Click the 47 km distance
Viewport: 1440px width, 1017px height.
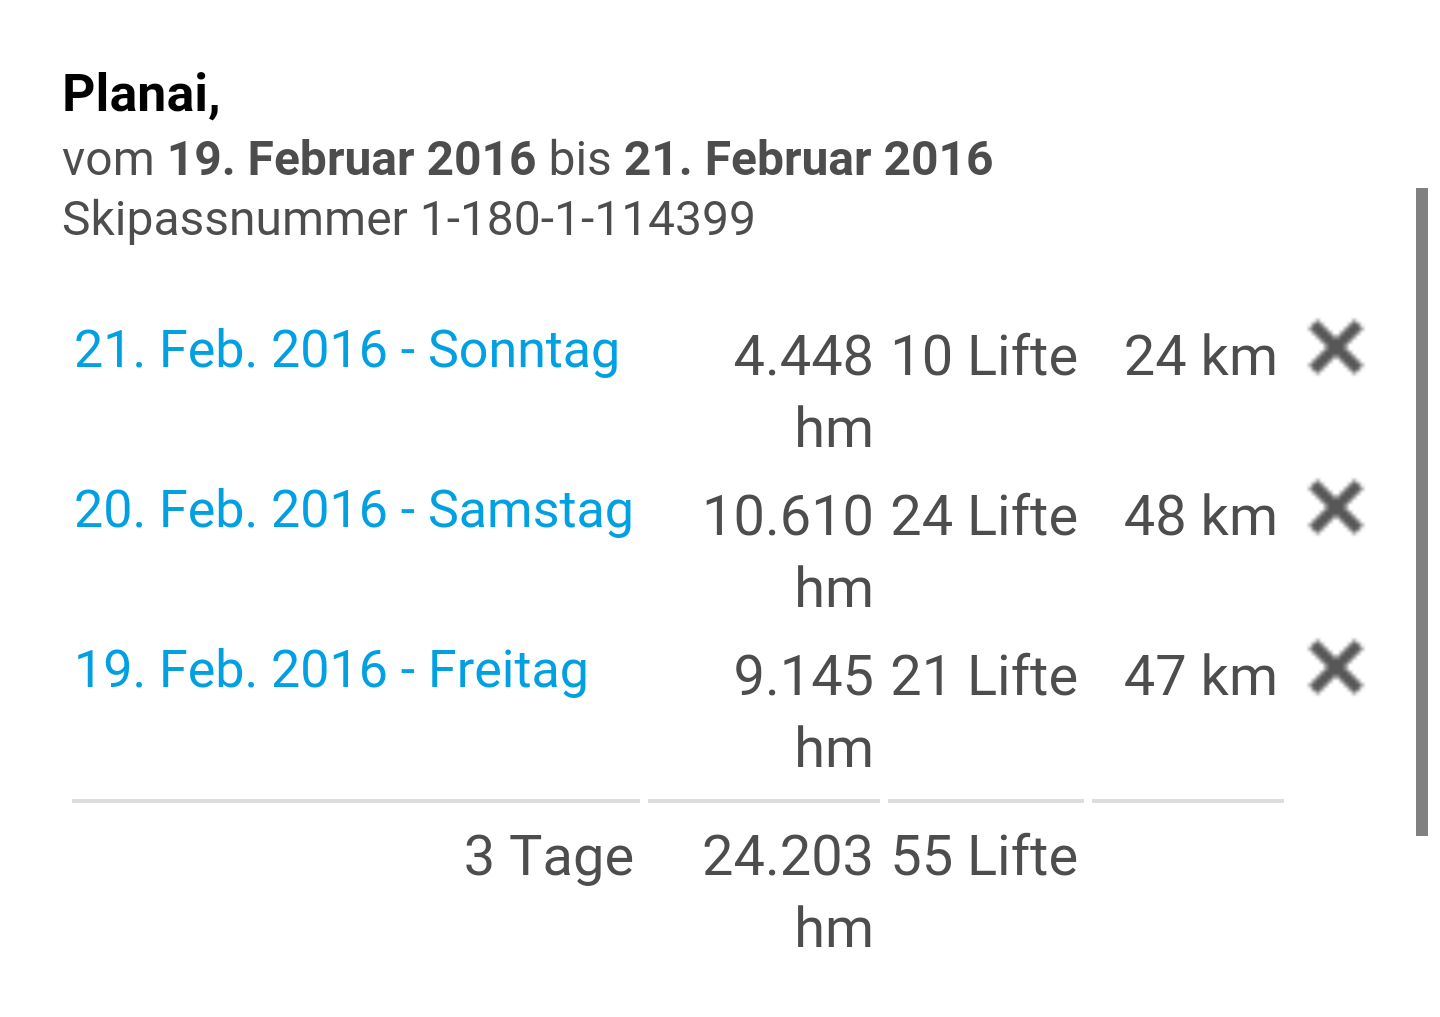pos(1200,677)
